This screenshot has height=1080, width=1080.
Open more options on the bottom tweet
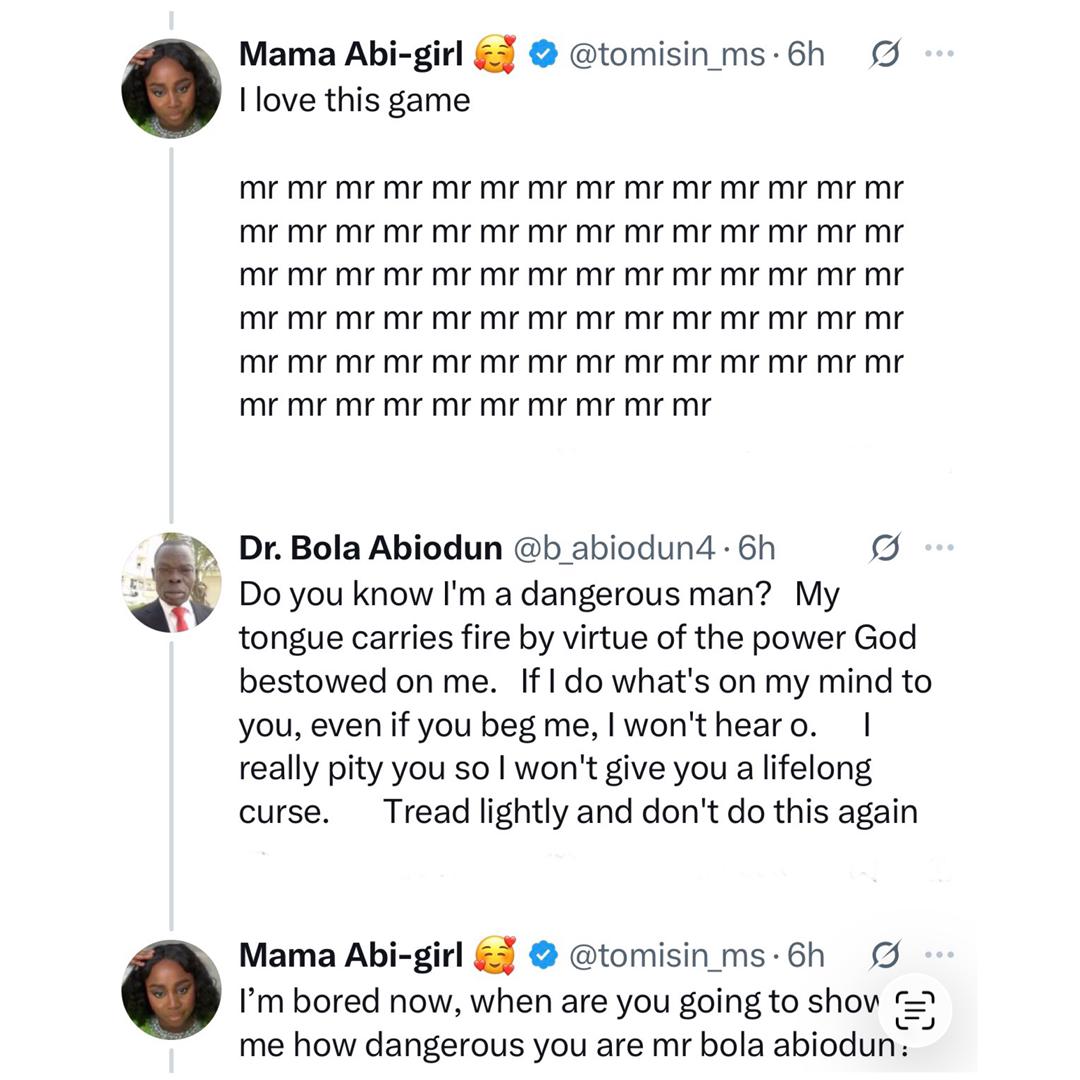939,956
